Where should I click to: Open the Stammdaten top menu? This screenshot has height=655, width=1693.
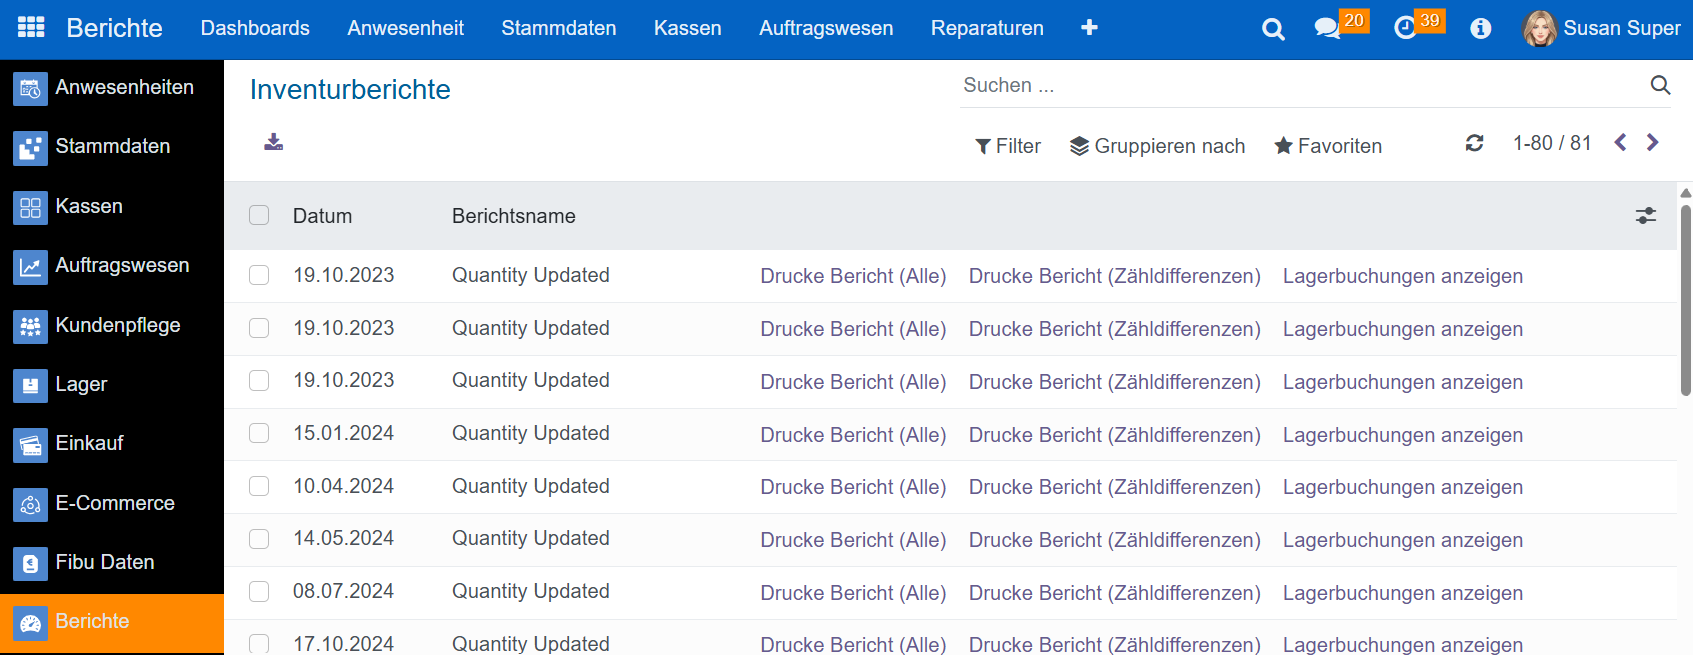[559, 28]
